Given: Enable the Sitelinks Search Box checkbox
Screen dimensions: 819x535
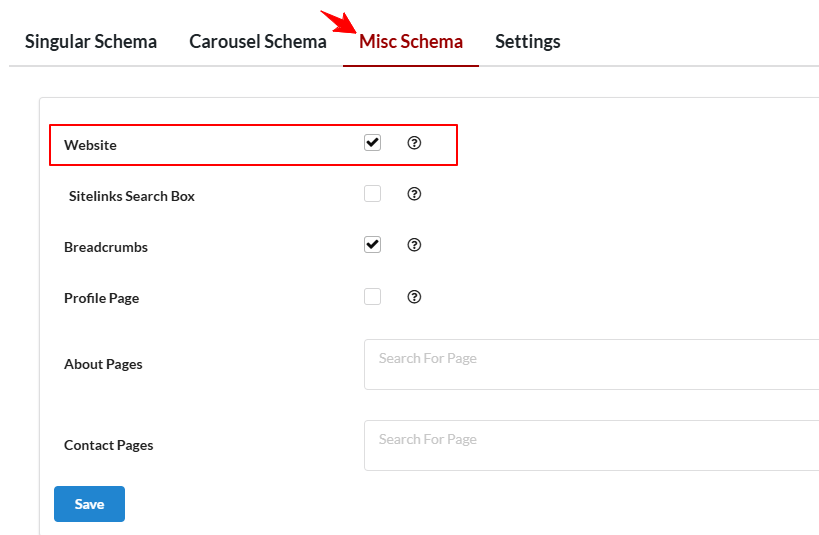Looking at the screenshot, I should click(372, 194).
